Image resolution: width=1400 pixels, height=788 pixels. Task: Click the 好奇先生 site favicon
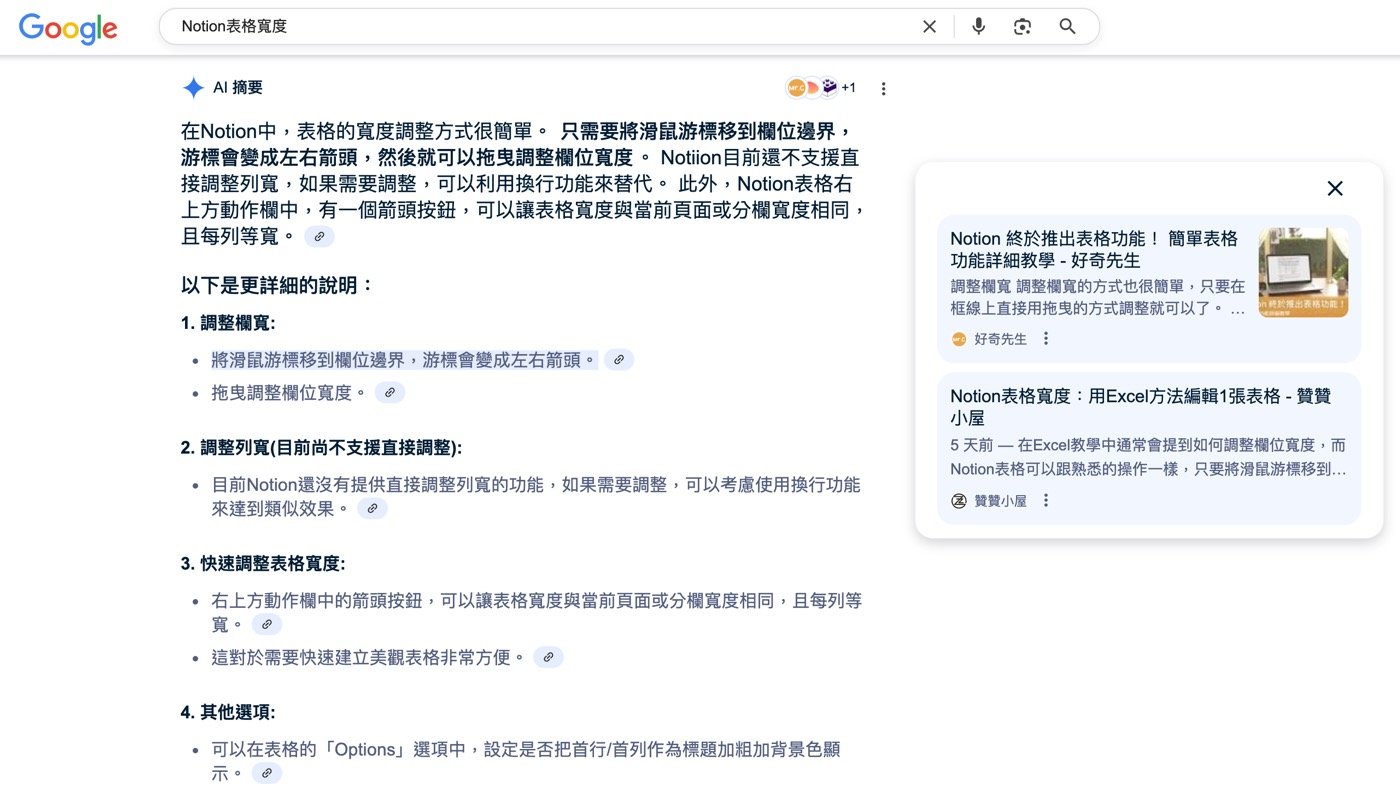tap(959, 339)
